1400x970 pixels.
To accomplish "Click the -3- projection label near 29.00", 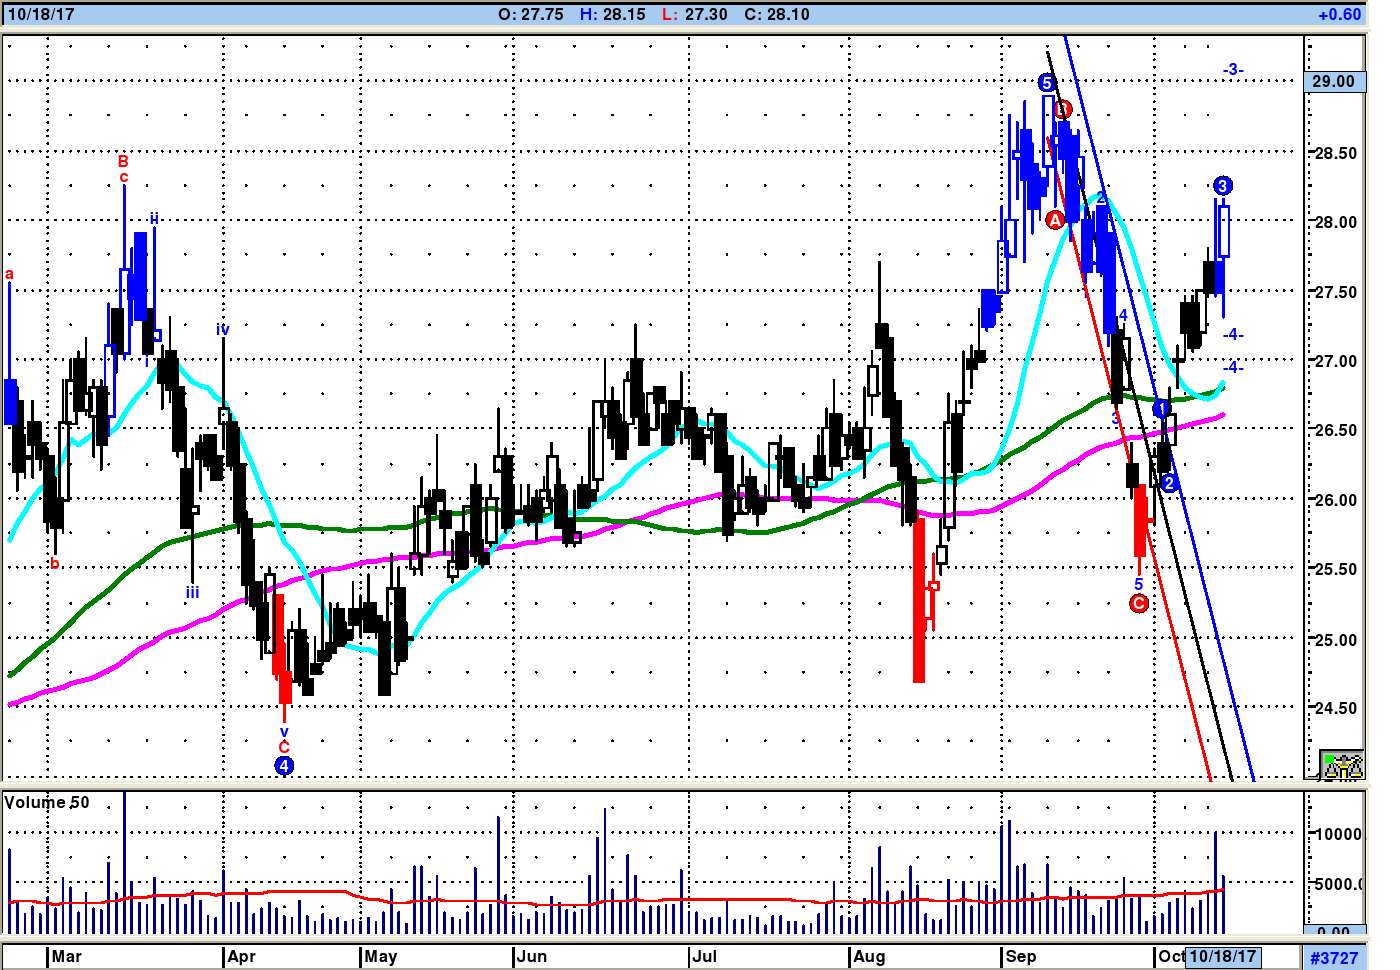I will pyautogui.click(x=1233, y=70).
